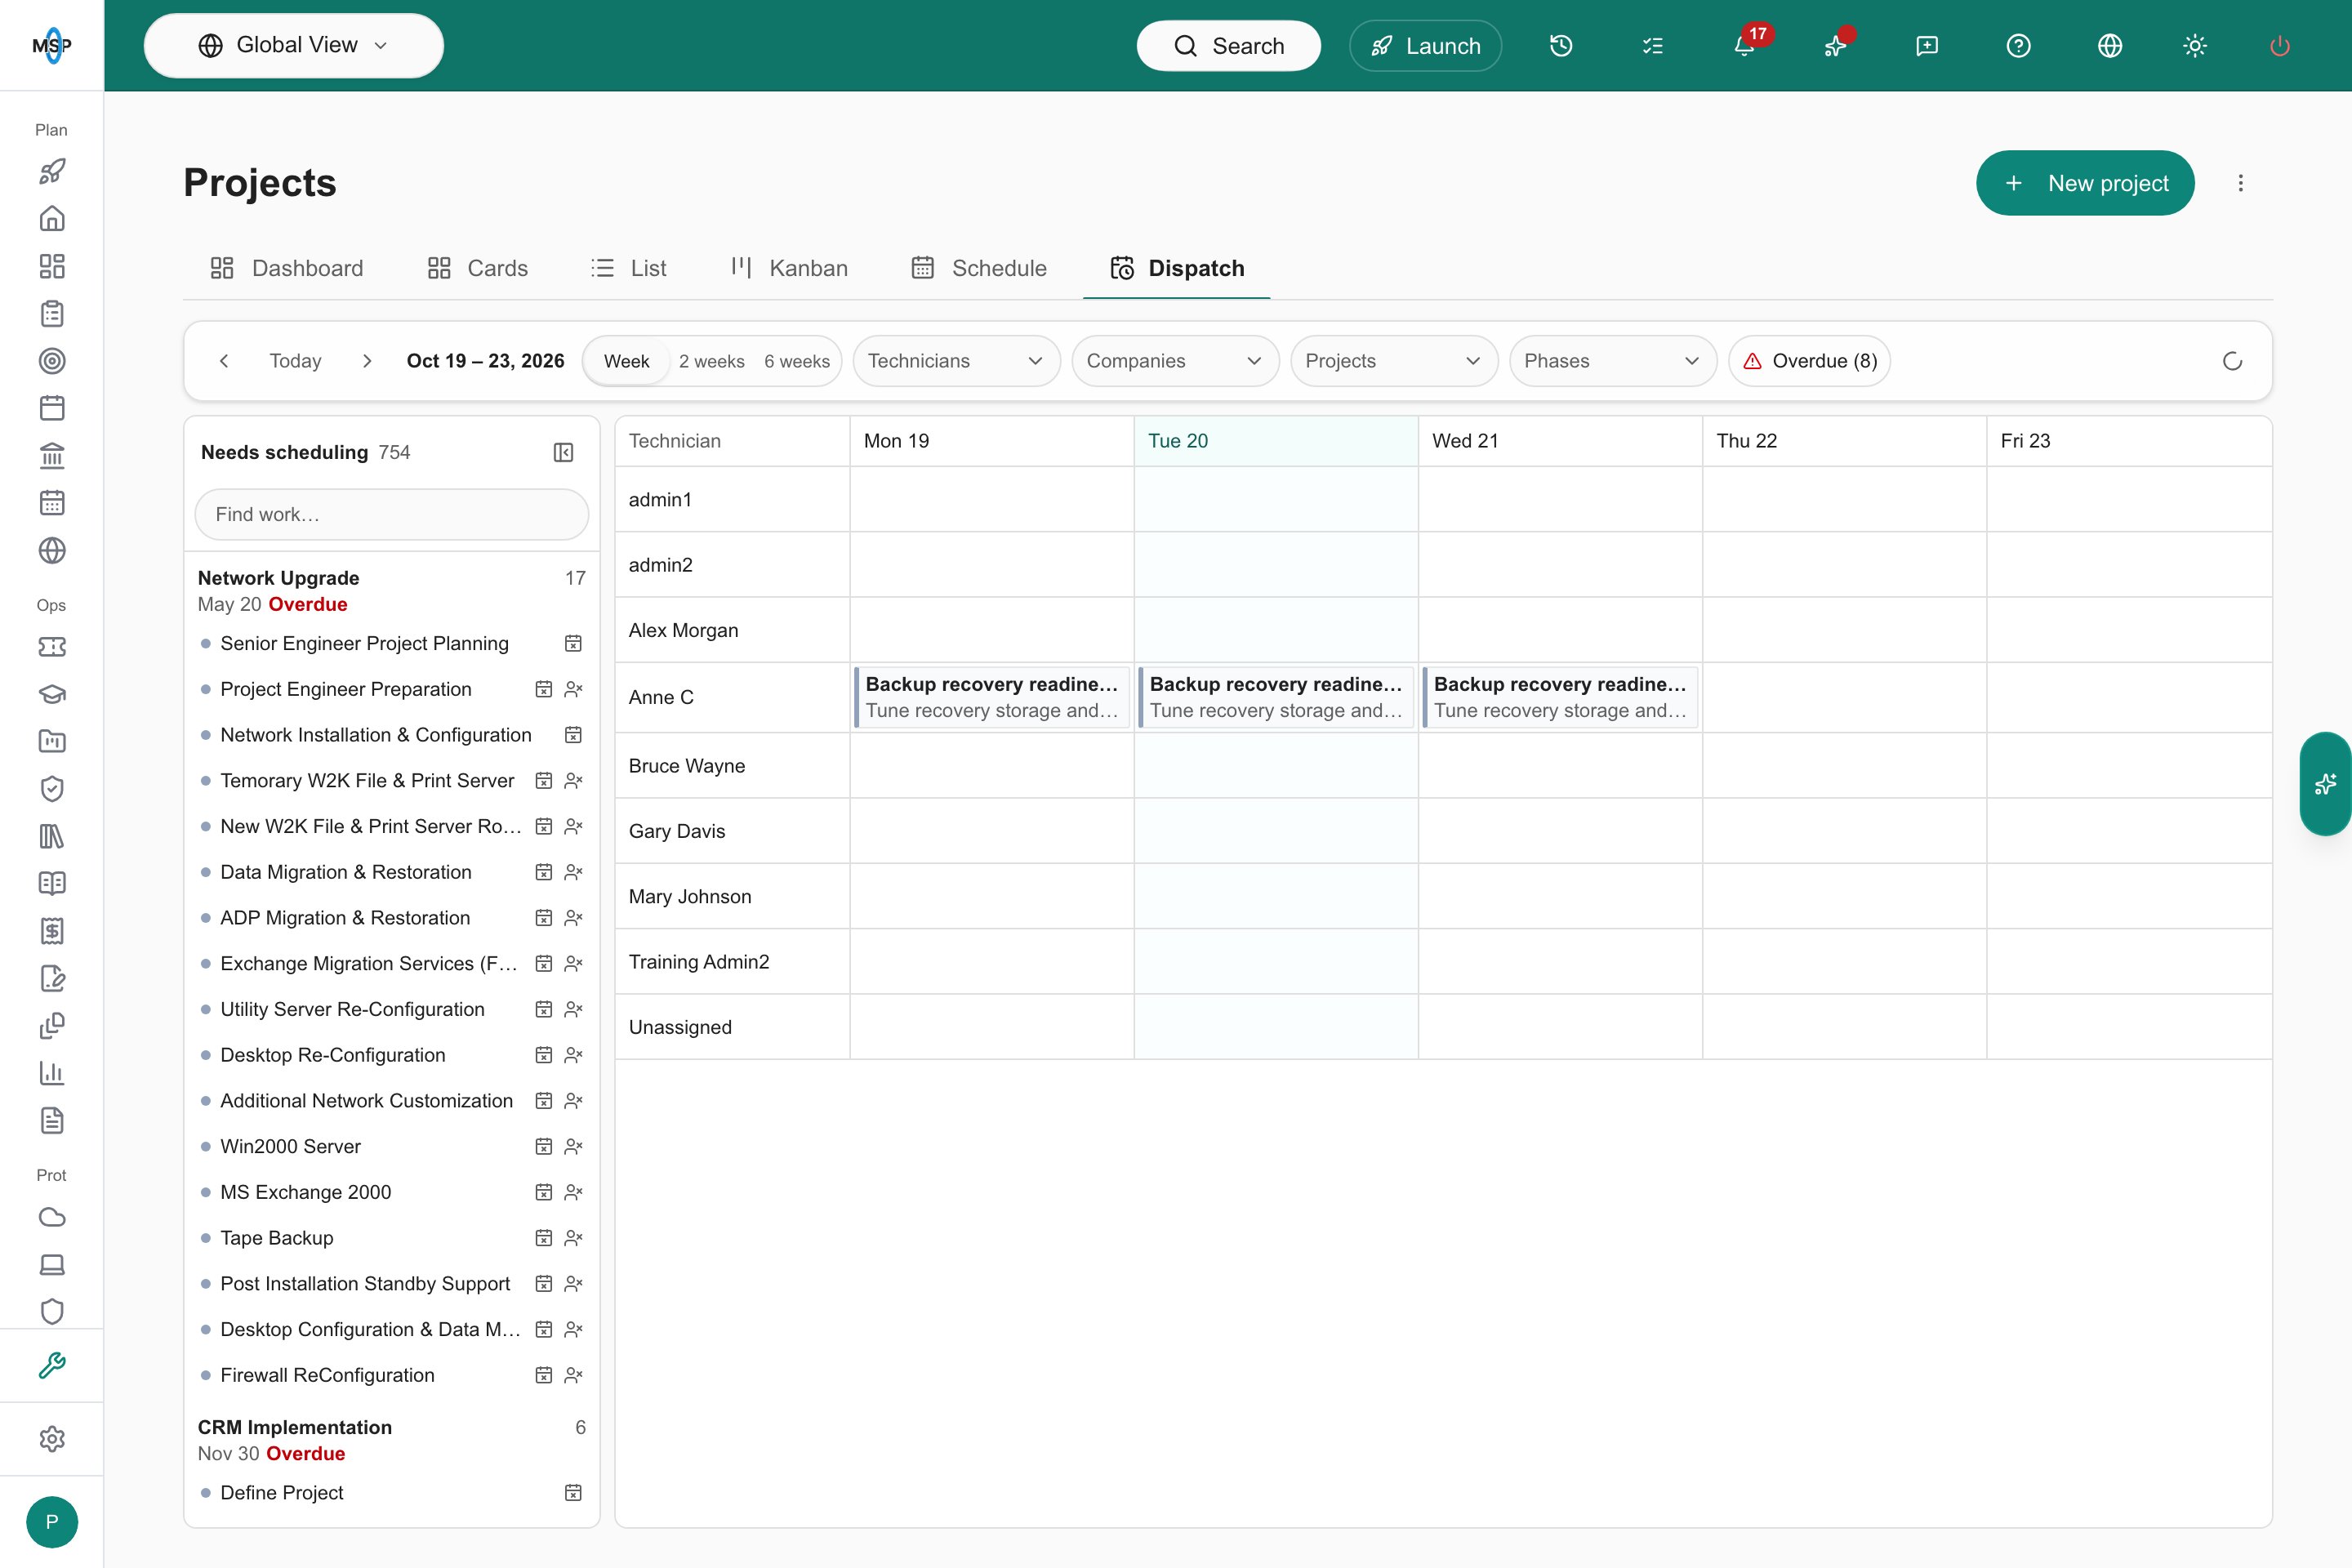Open the cloud icon in sidebar Prot section
This screenshot has width=2352, height=1568.
click(52, 1217)
